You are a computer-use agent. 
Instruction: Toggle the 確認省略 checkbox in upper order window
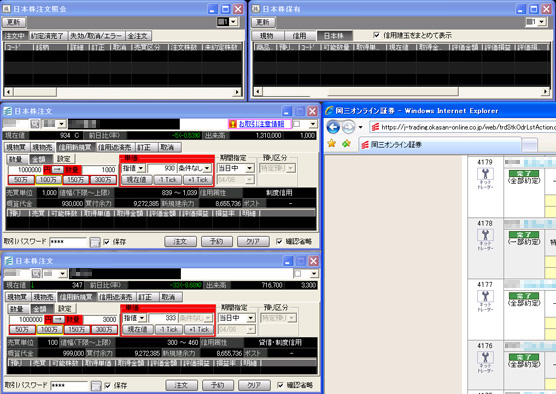[x=279, y=242]
